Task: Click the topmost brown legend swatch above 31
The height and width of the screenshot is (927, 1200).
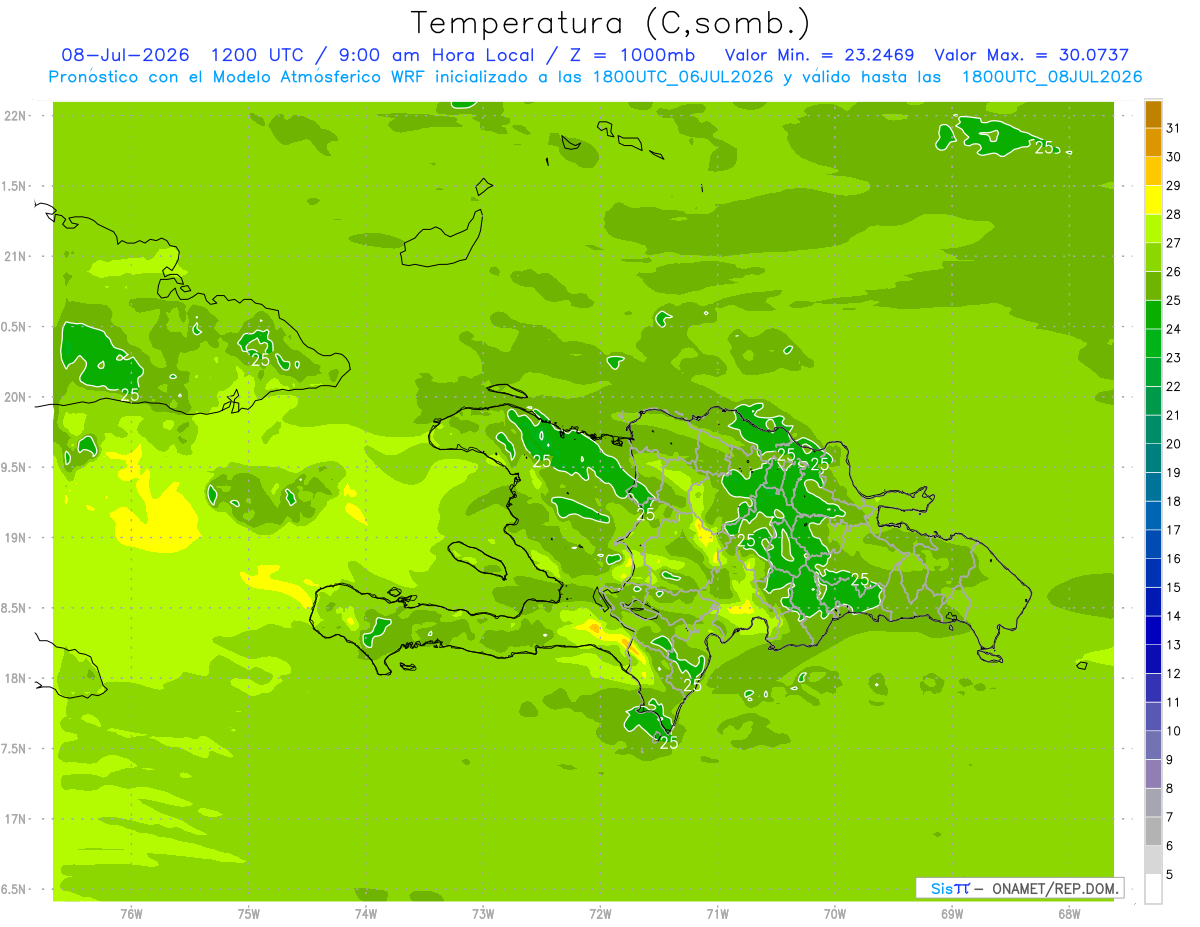Action: pyautogui.click(x=1153, y=115)
